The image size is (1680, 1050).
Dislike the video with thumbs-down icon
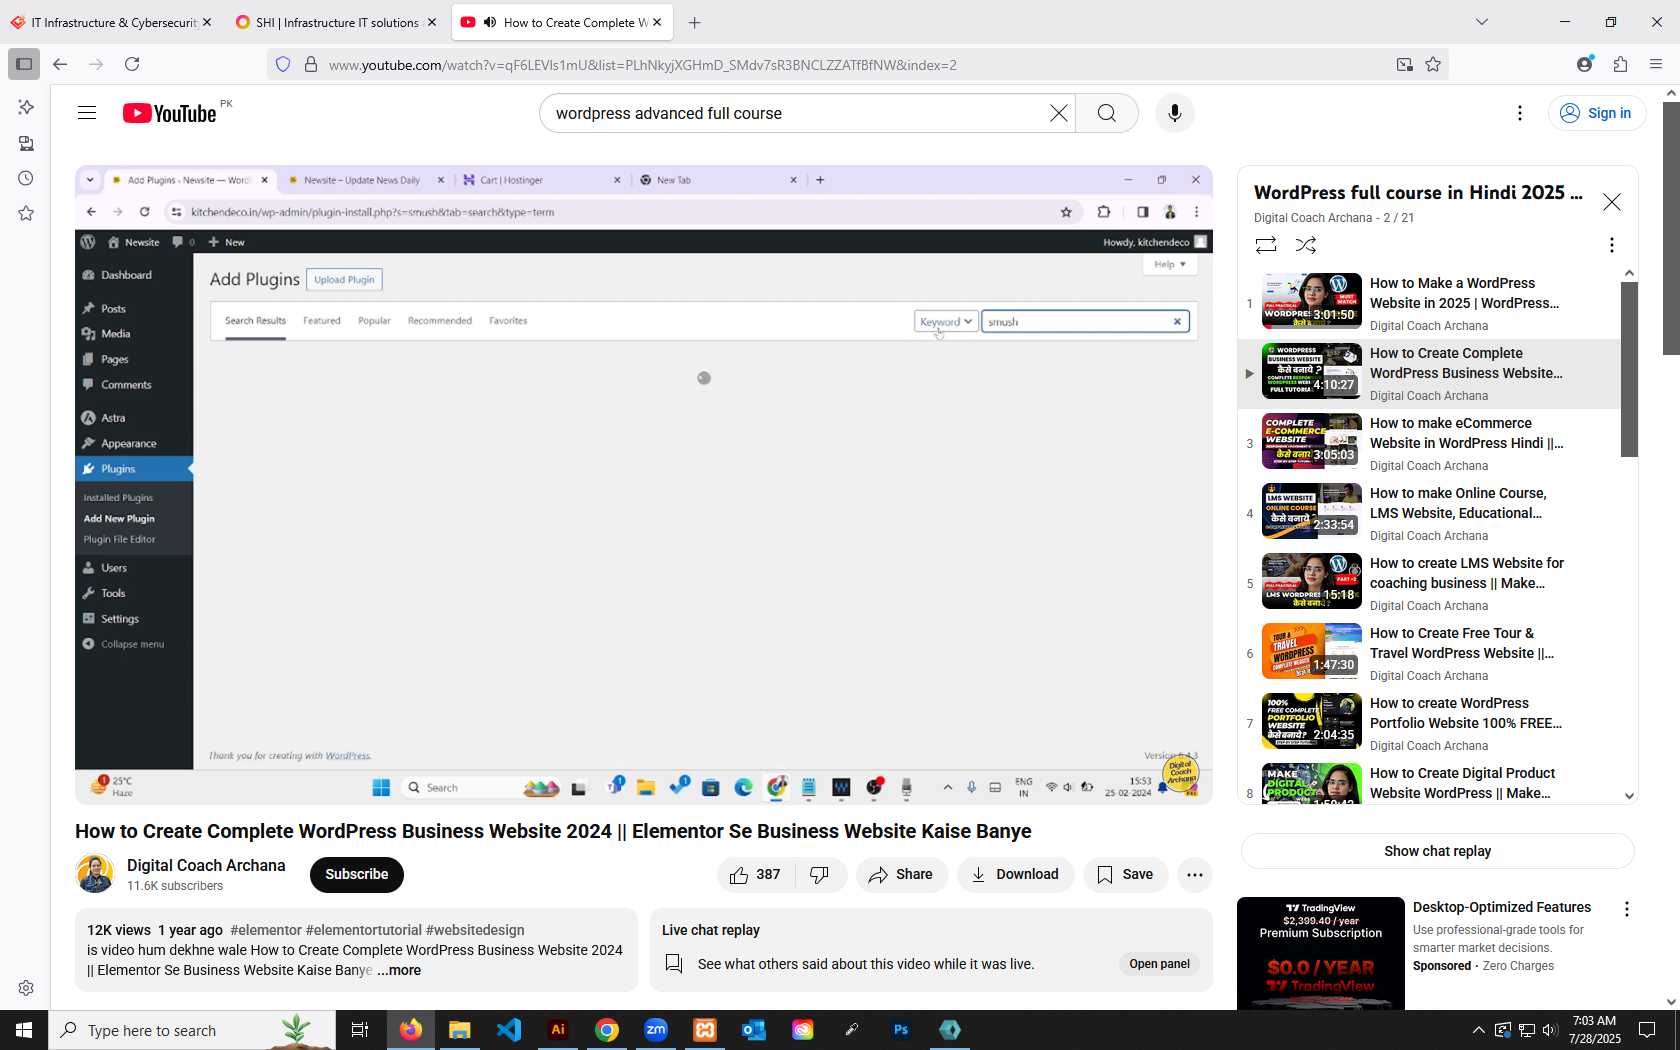coord(820,875)
